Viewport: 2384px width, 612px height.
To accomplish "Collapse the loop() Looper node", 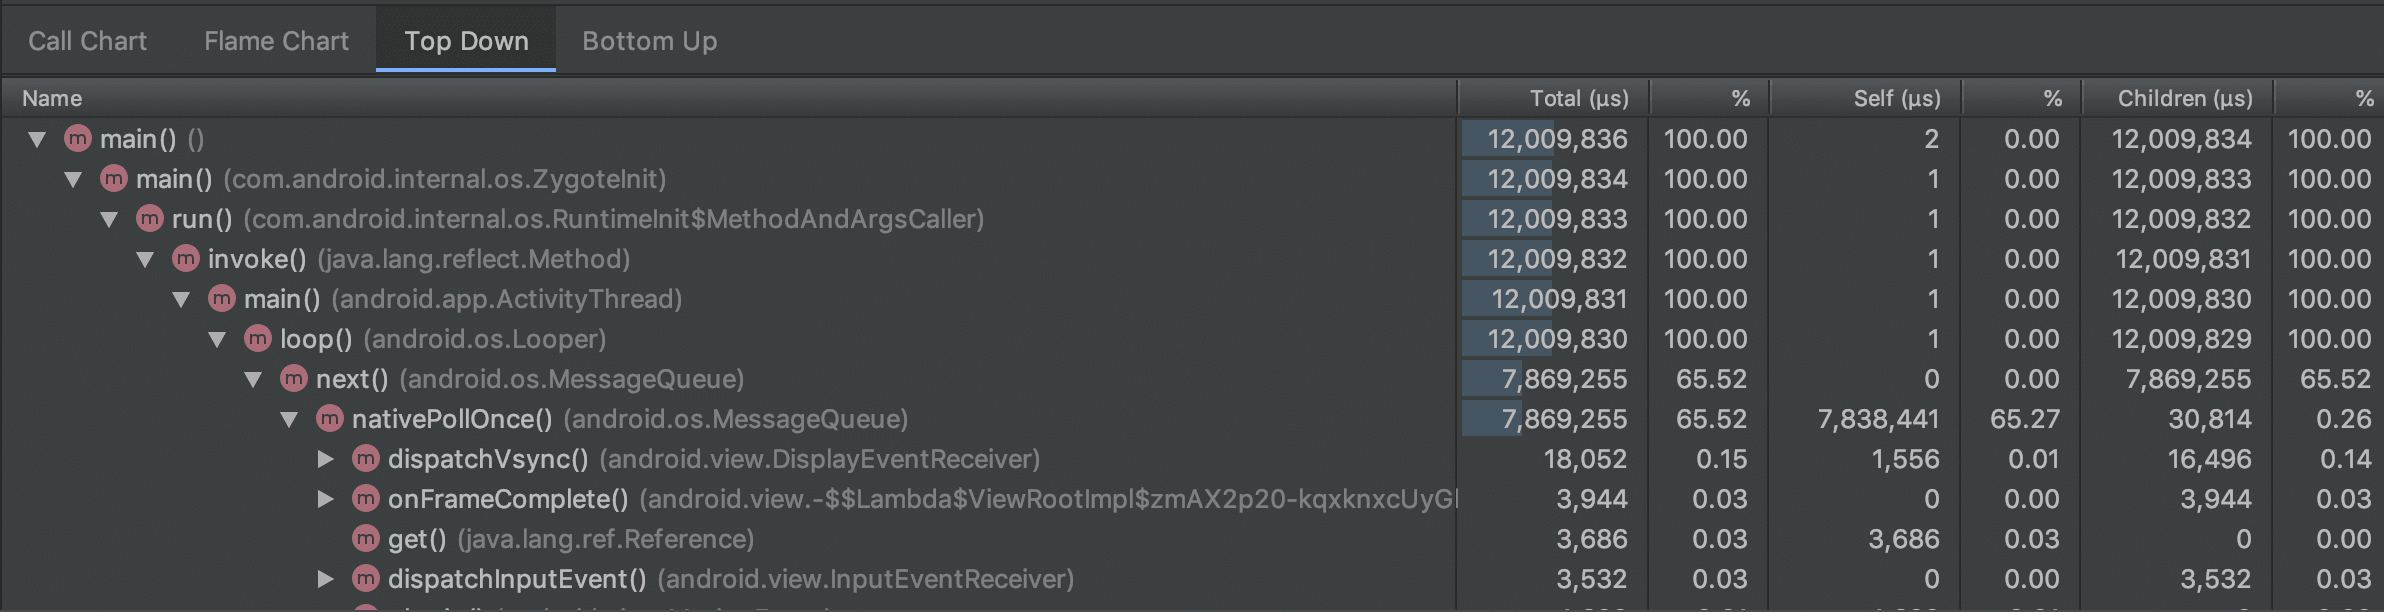I will pyautogui.click(x=217, y=339).
